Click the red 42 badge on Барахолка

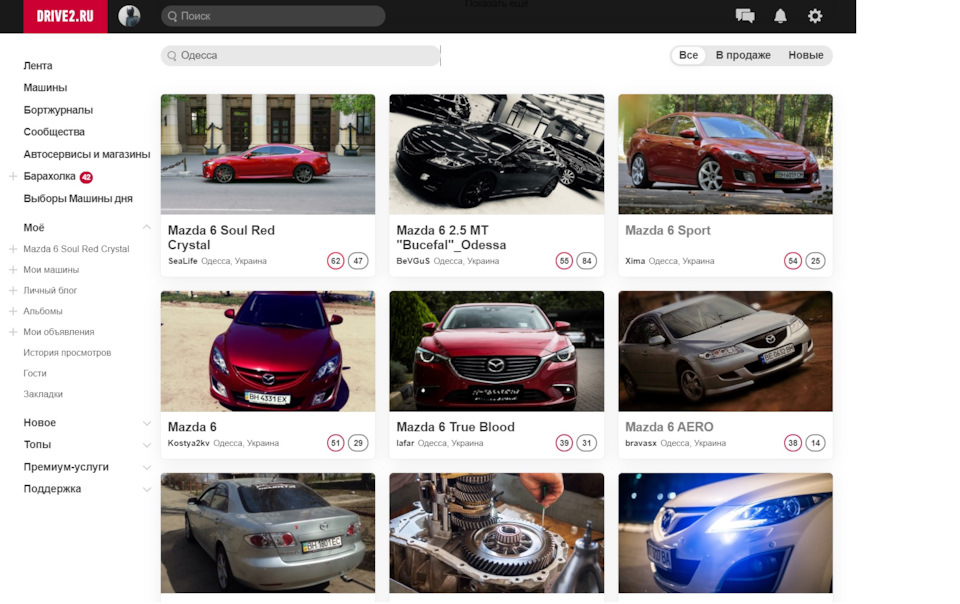pyautogui.click(x=86, y=177)
